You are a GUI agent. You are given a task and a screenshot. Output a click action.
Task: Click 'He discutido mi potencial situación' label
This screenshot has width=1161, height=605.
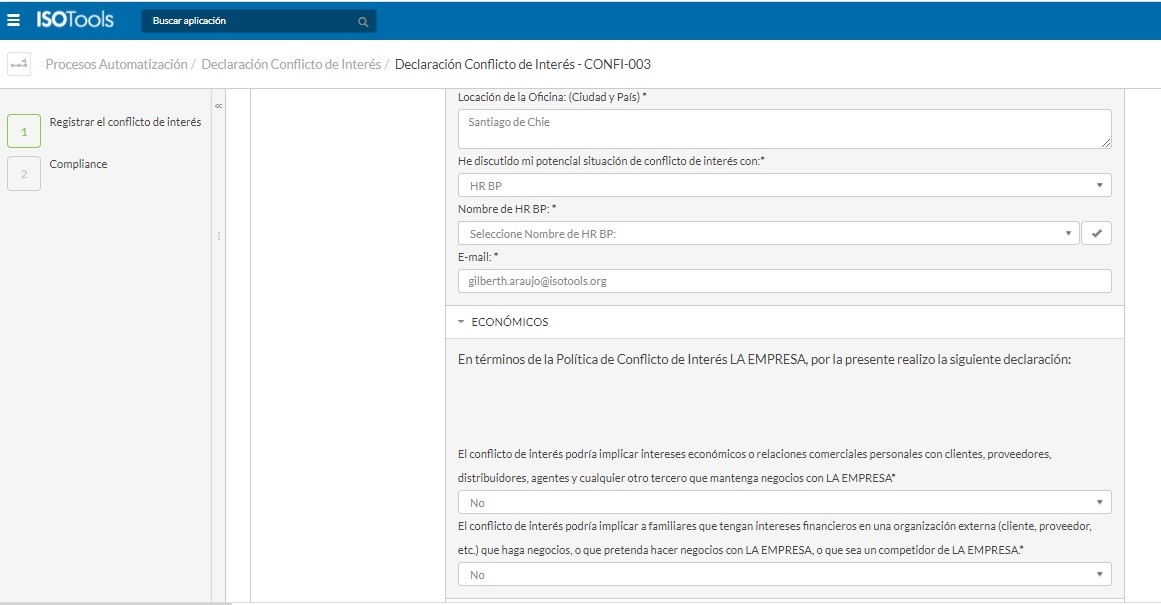[611, 161]
